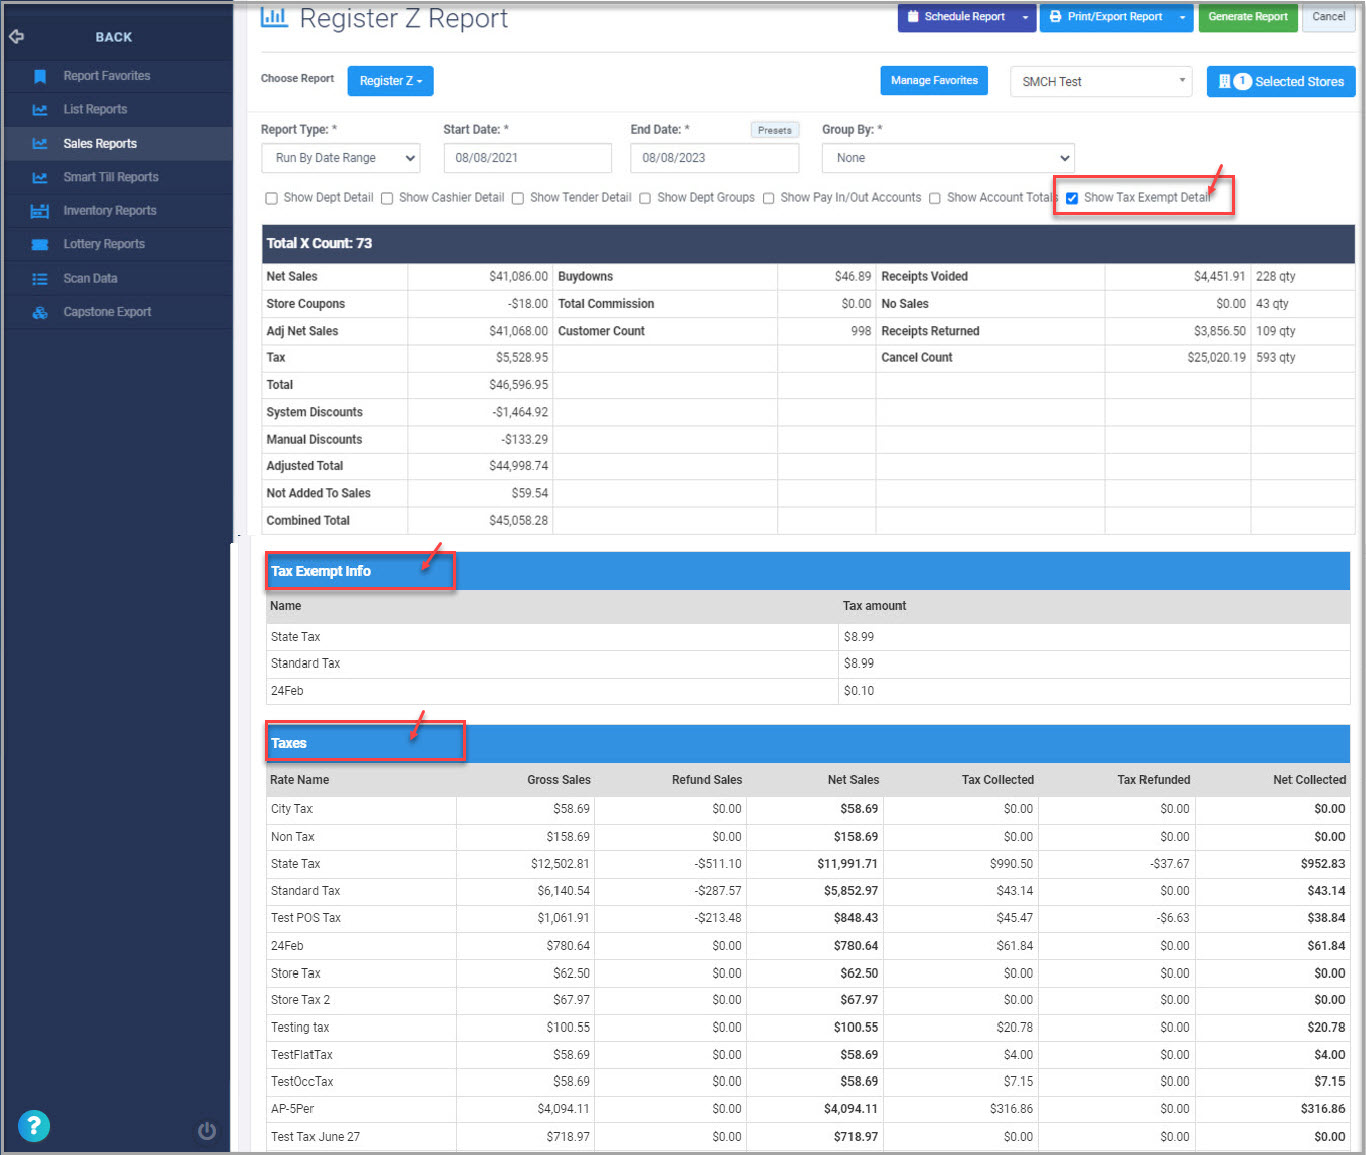The image size is (1366, 1155).
Task: Open Manage Favorites
Action: [x=934, y=81]
